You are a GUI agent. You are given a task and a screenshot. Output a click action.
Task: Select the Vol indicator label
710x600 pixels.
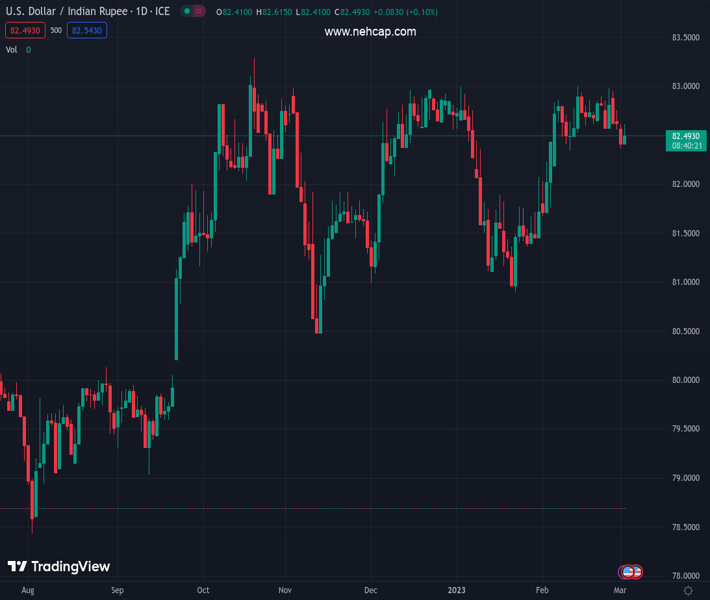[12, 49]
